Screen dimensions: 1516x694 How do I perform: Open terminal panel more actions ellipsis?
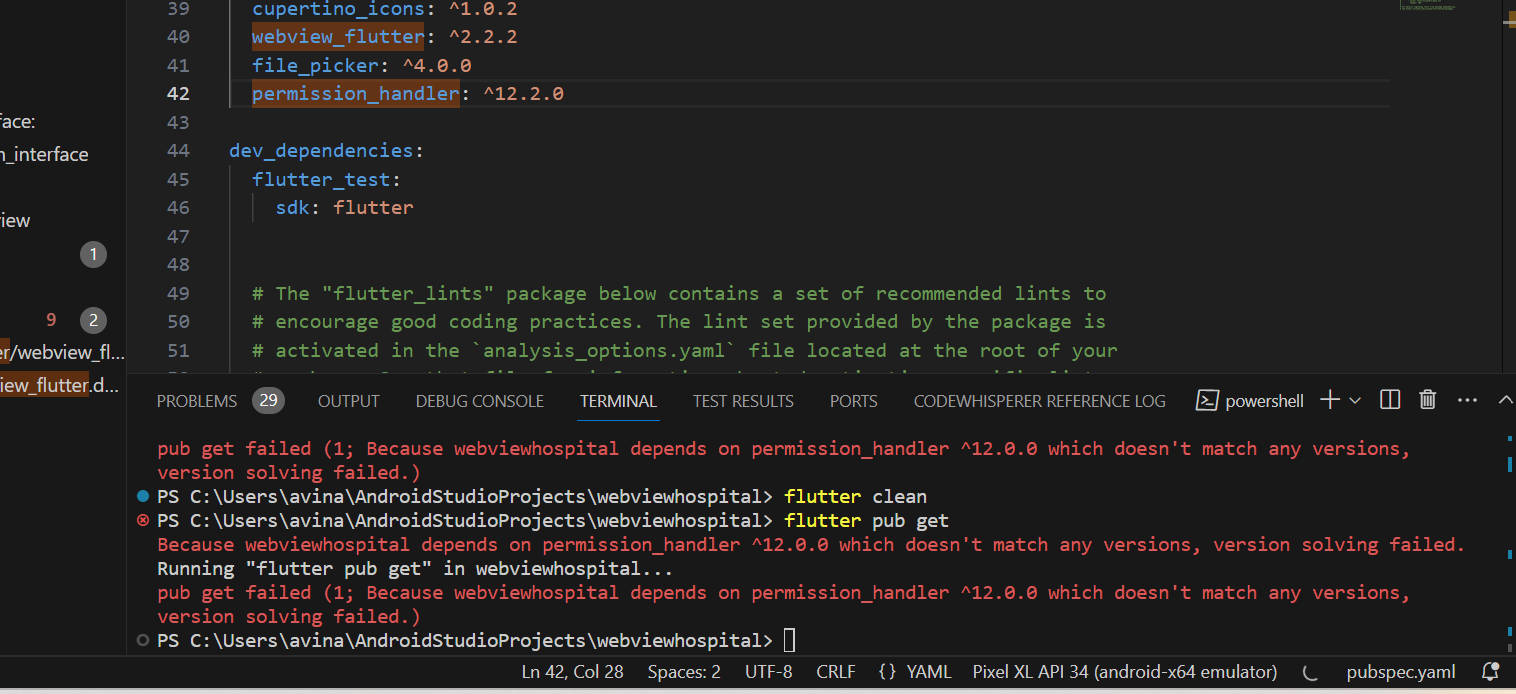pos(1467,400)
